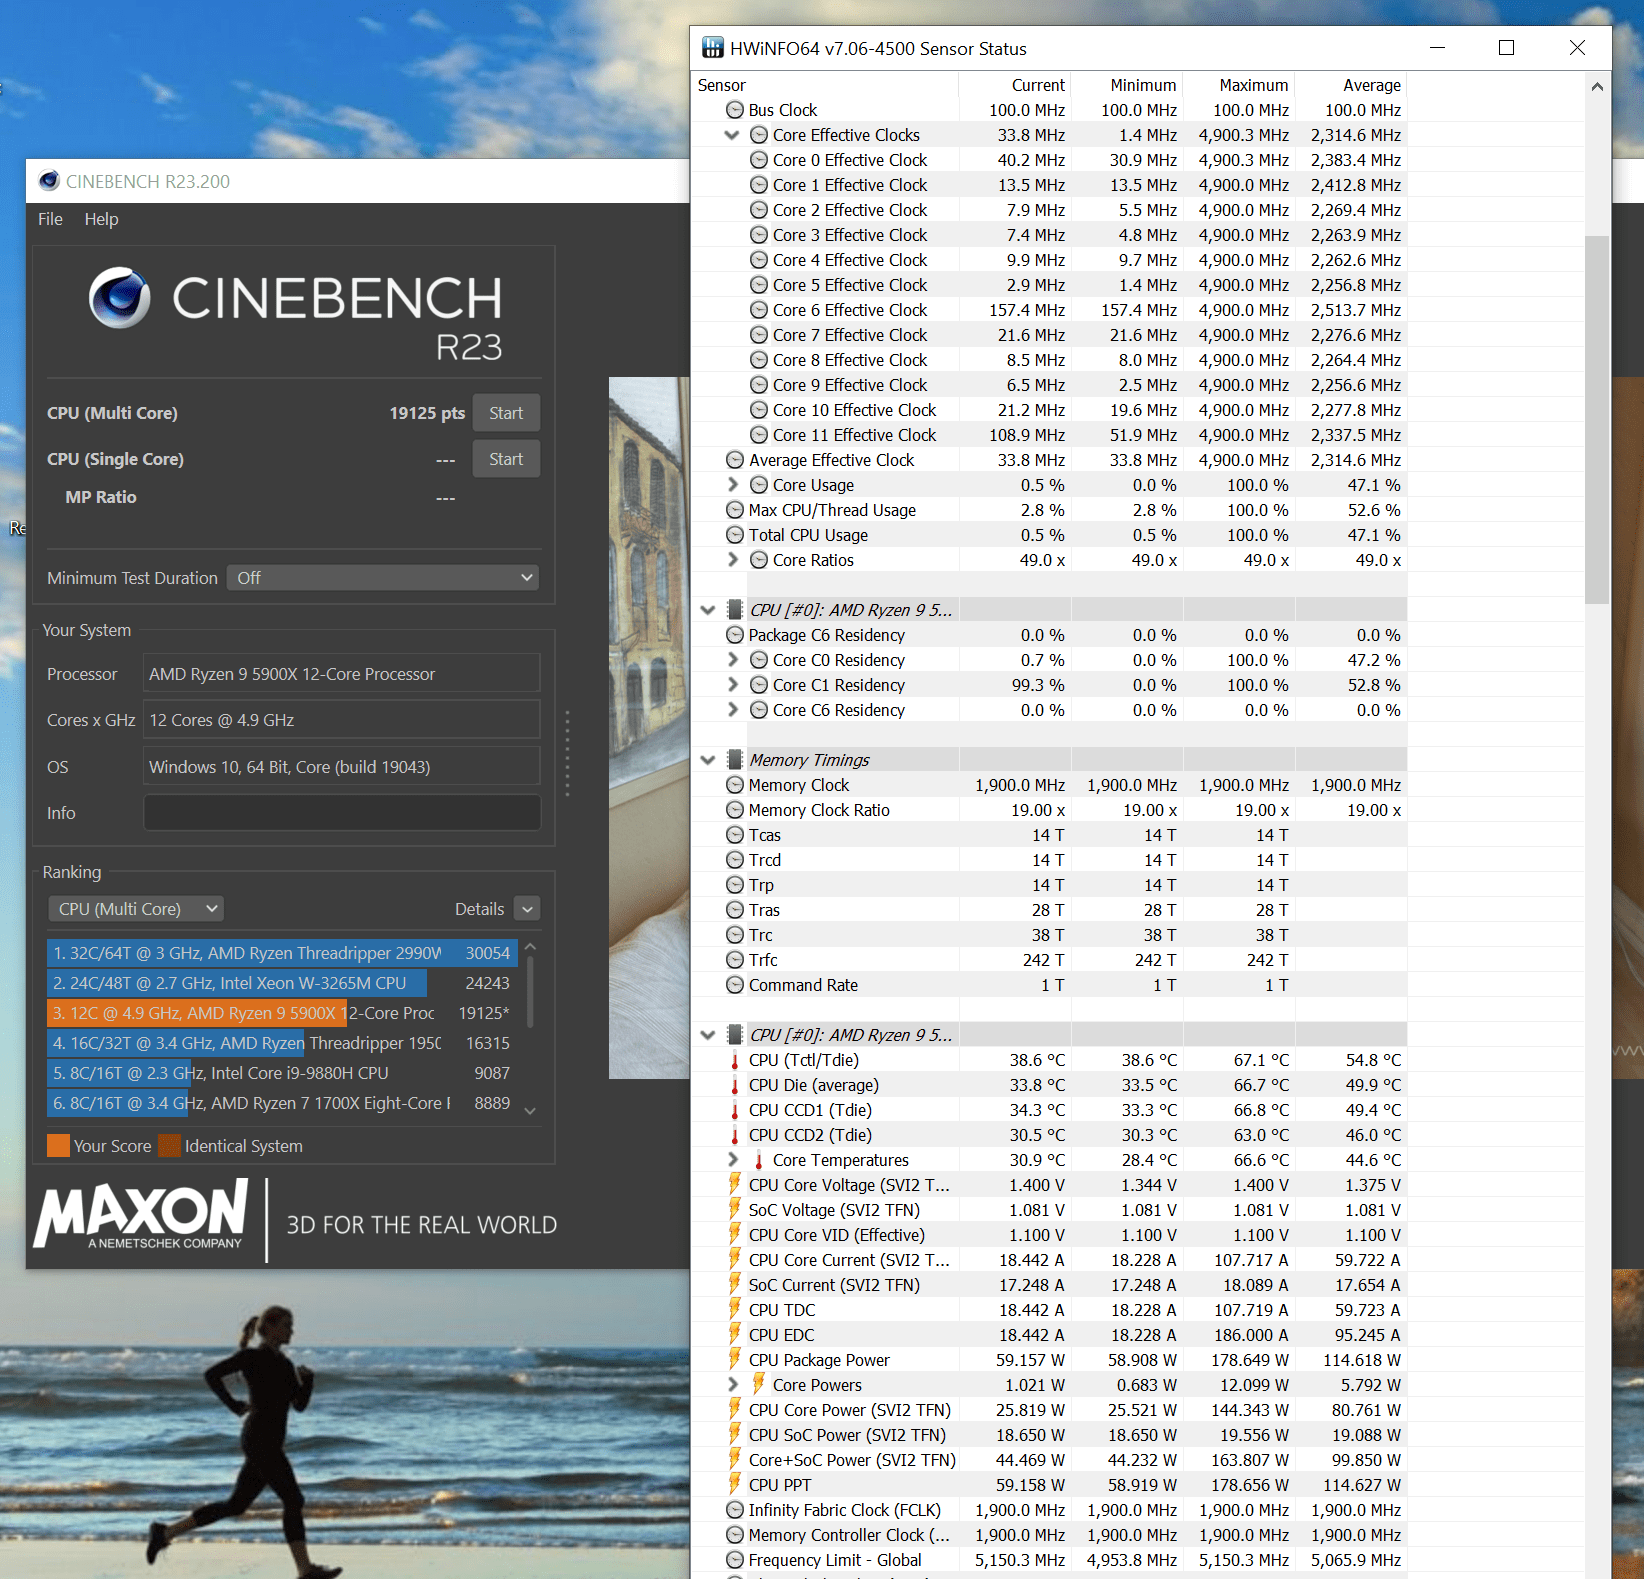Click the Bus Clock sensor clock icon

tap(735, 110)
